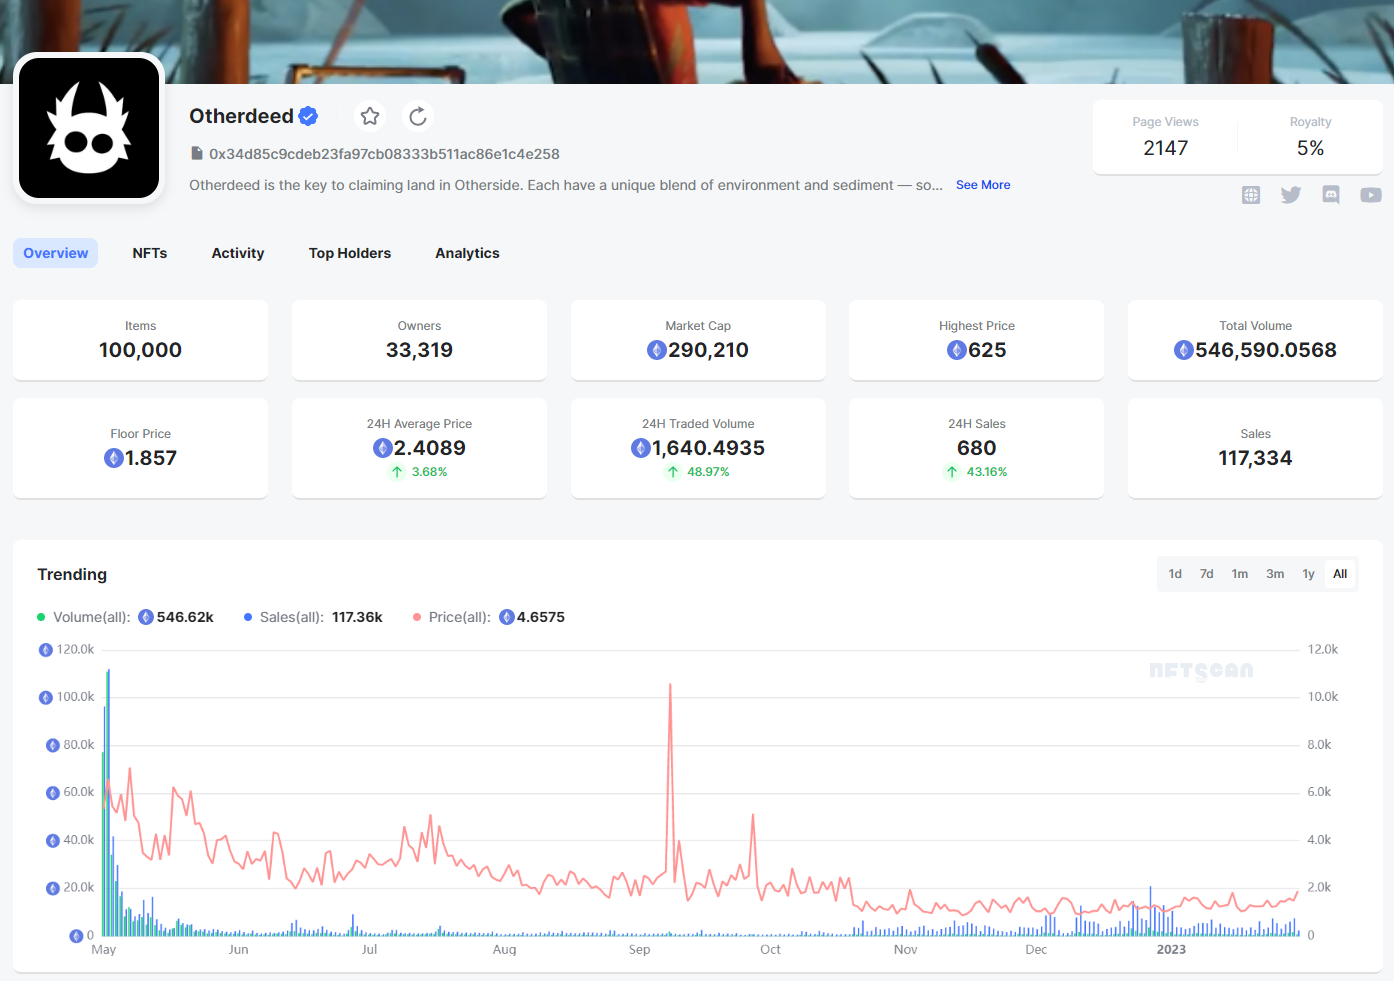Click the Items value 100,000
Image resolution: width=1394 pixels, height=981 pixels.
coord(140,350)
